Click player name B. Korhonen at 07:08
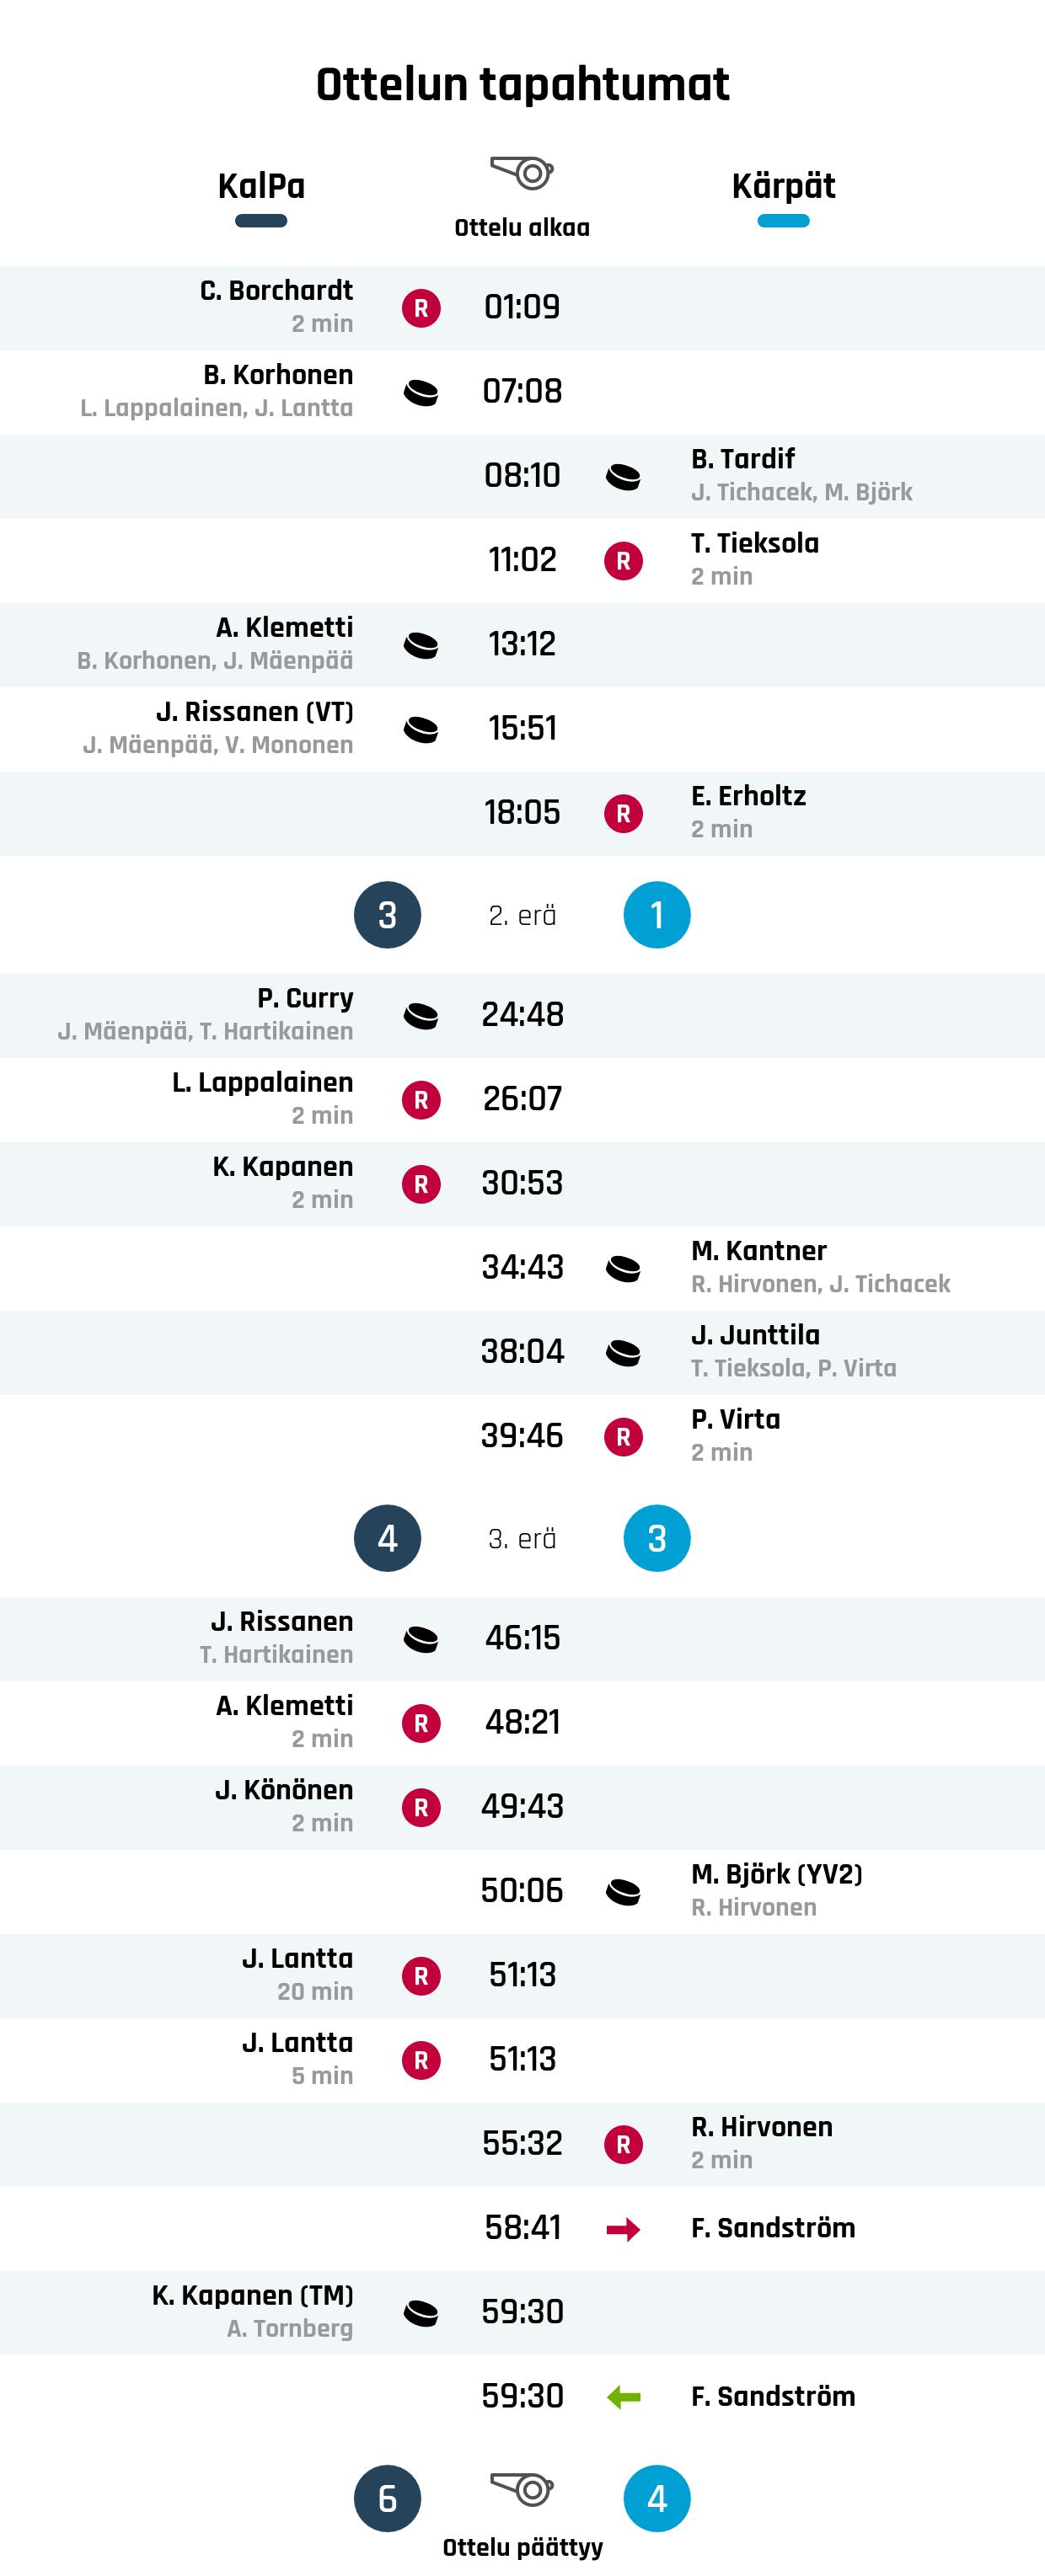This screenshot has height=2576, width=1045. pos(278,375)
